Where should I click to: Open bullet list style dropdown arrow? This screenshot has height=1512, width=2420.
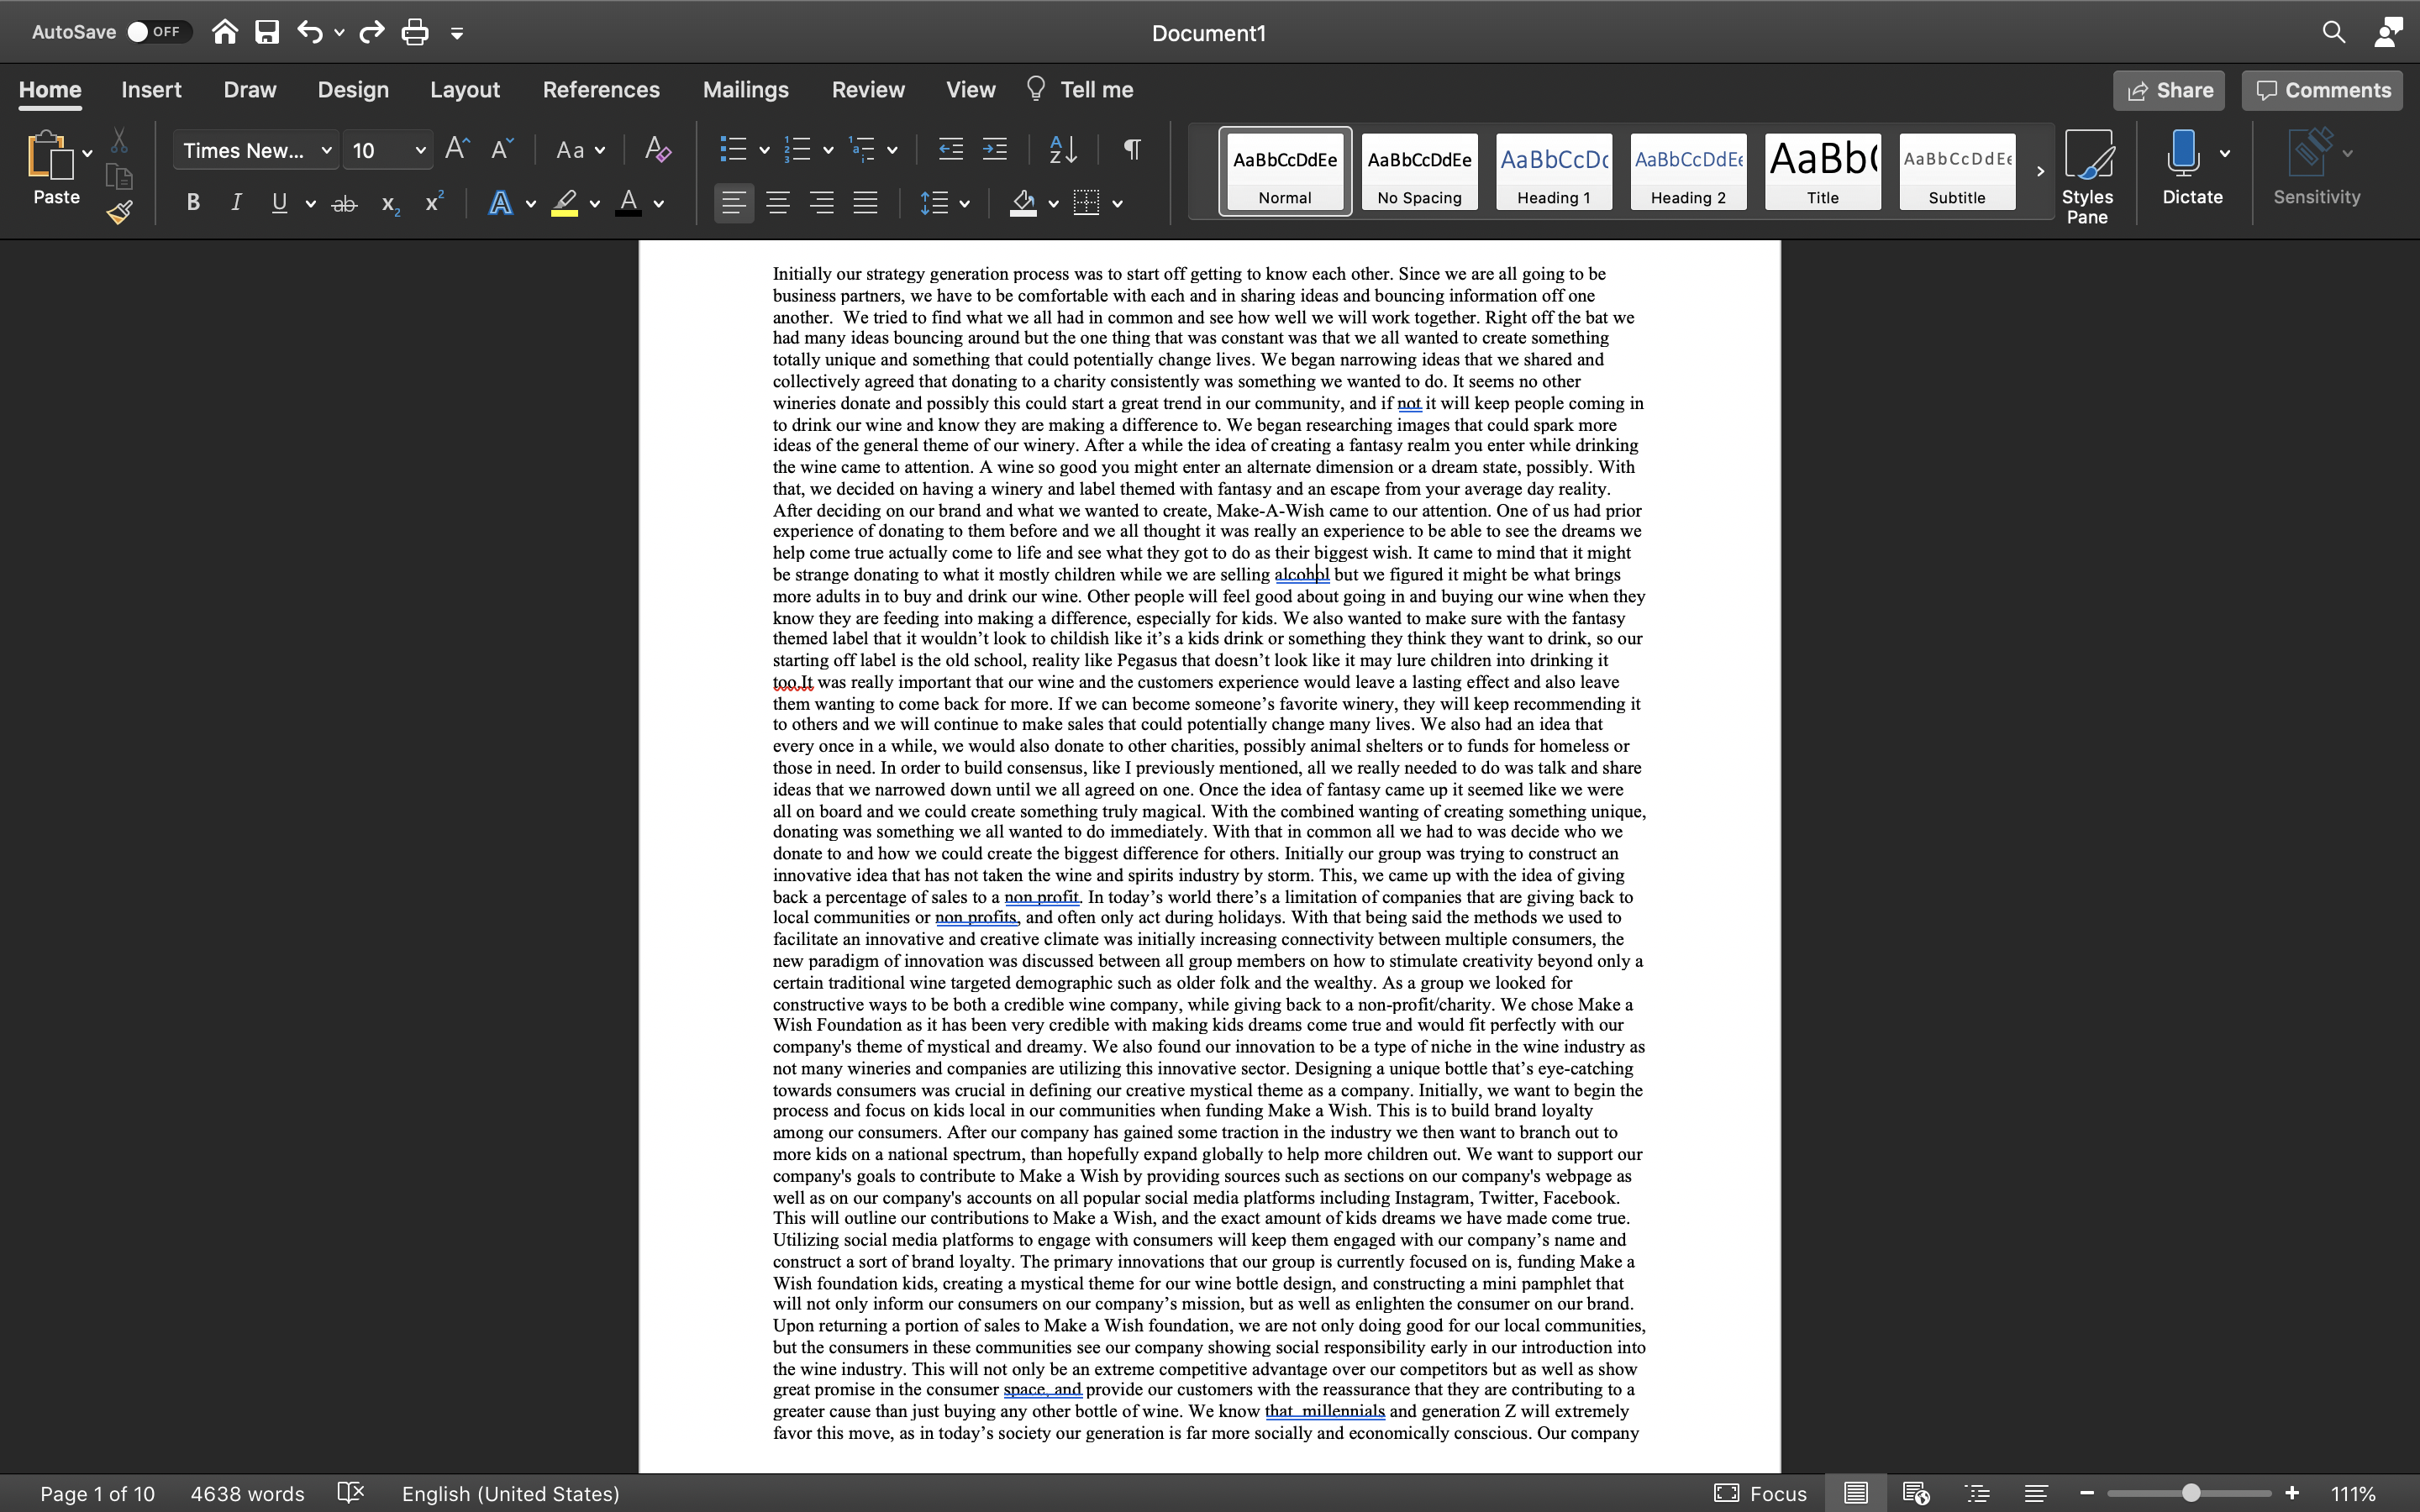(x=764, y=151)
